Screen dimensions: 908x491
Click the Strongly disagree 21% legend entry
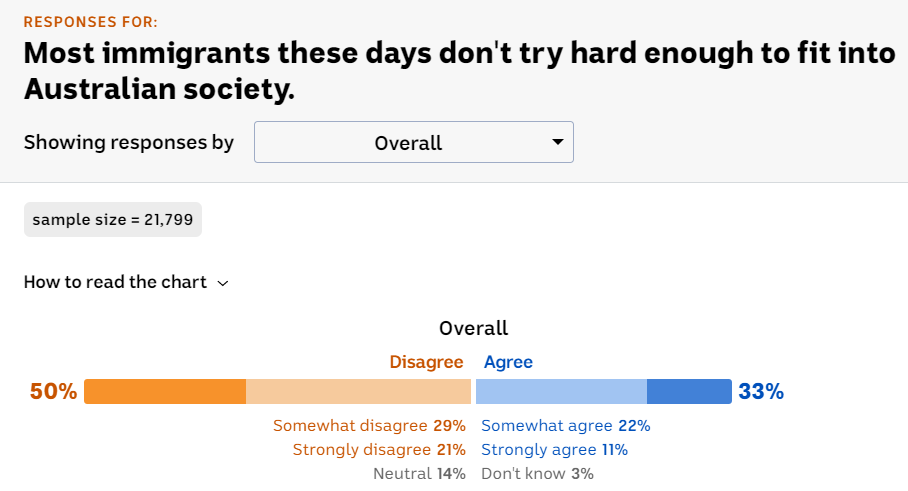(379, 450)
